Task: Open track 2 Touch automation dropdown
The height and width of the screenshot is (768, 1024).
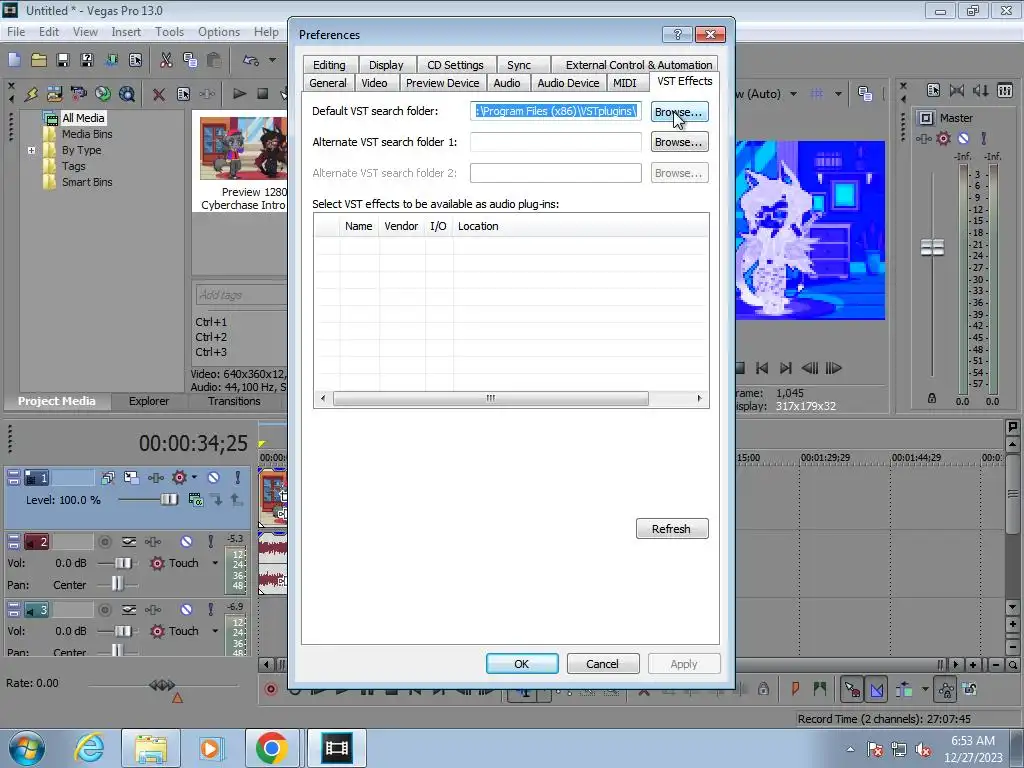Action: coord(215,563)
